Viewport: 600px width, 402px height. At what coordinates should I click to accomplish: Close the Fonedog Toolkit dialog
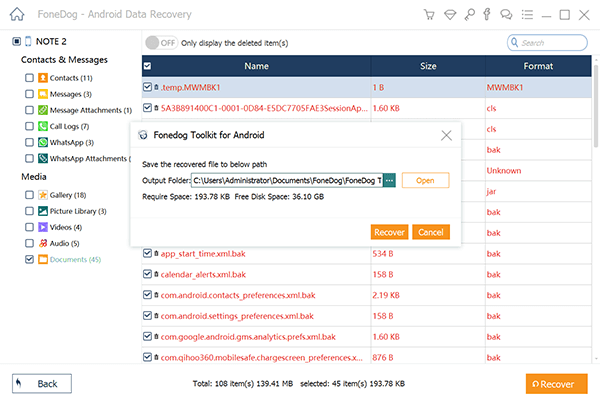(x=446, y=135)
